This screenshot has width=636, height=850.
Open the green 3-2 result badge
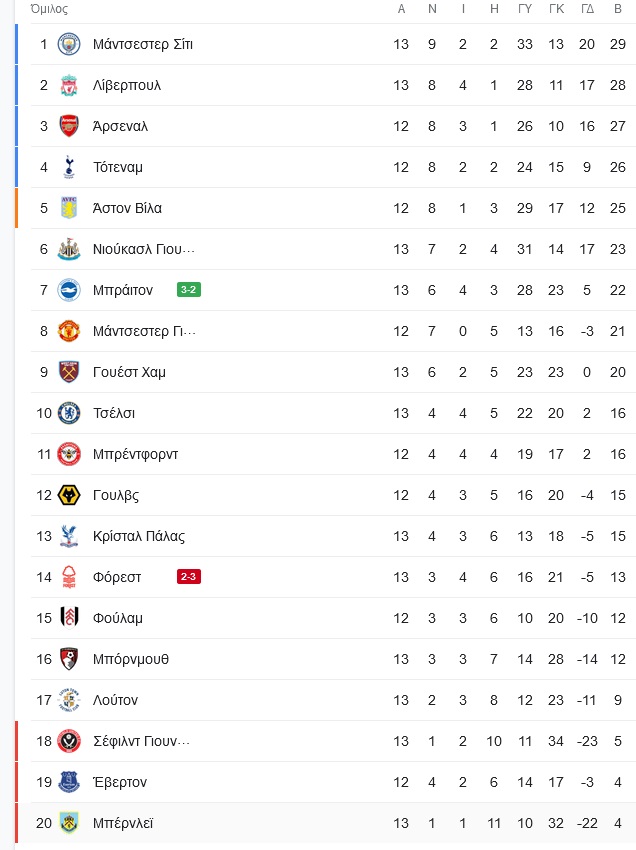(x=189, y=289)
